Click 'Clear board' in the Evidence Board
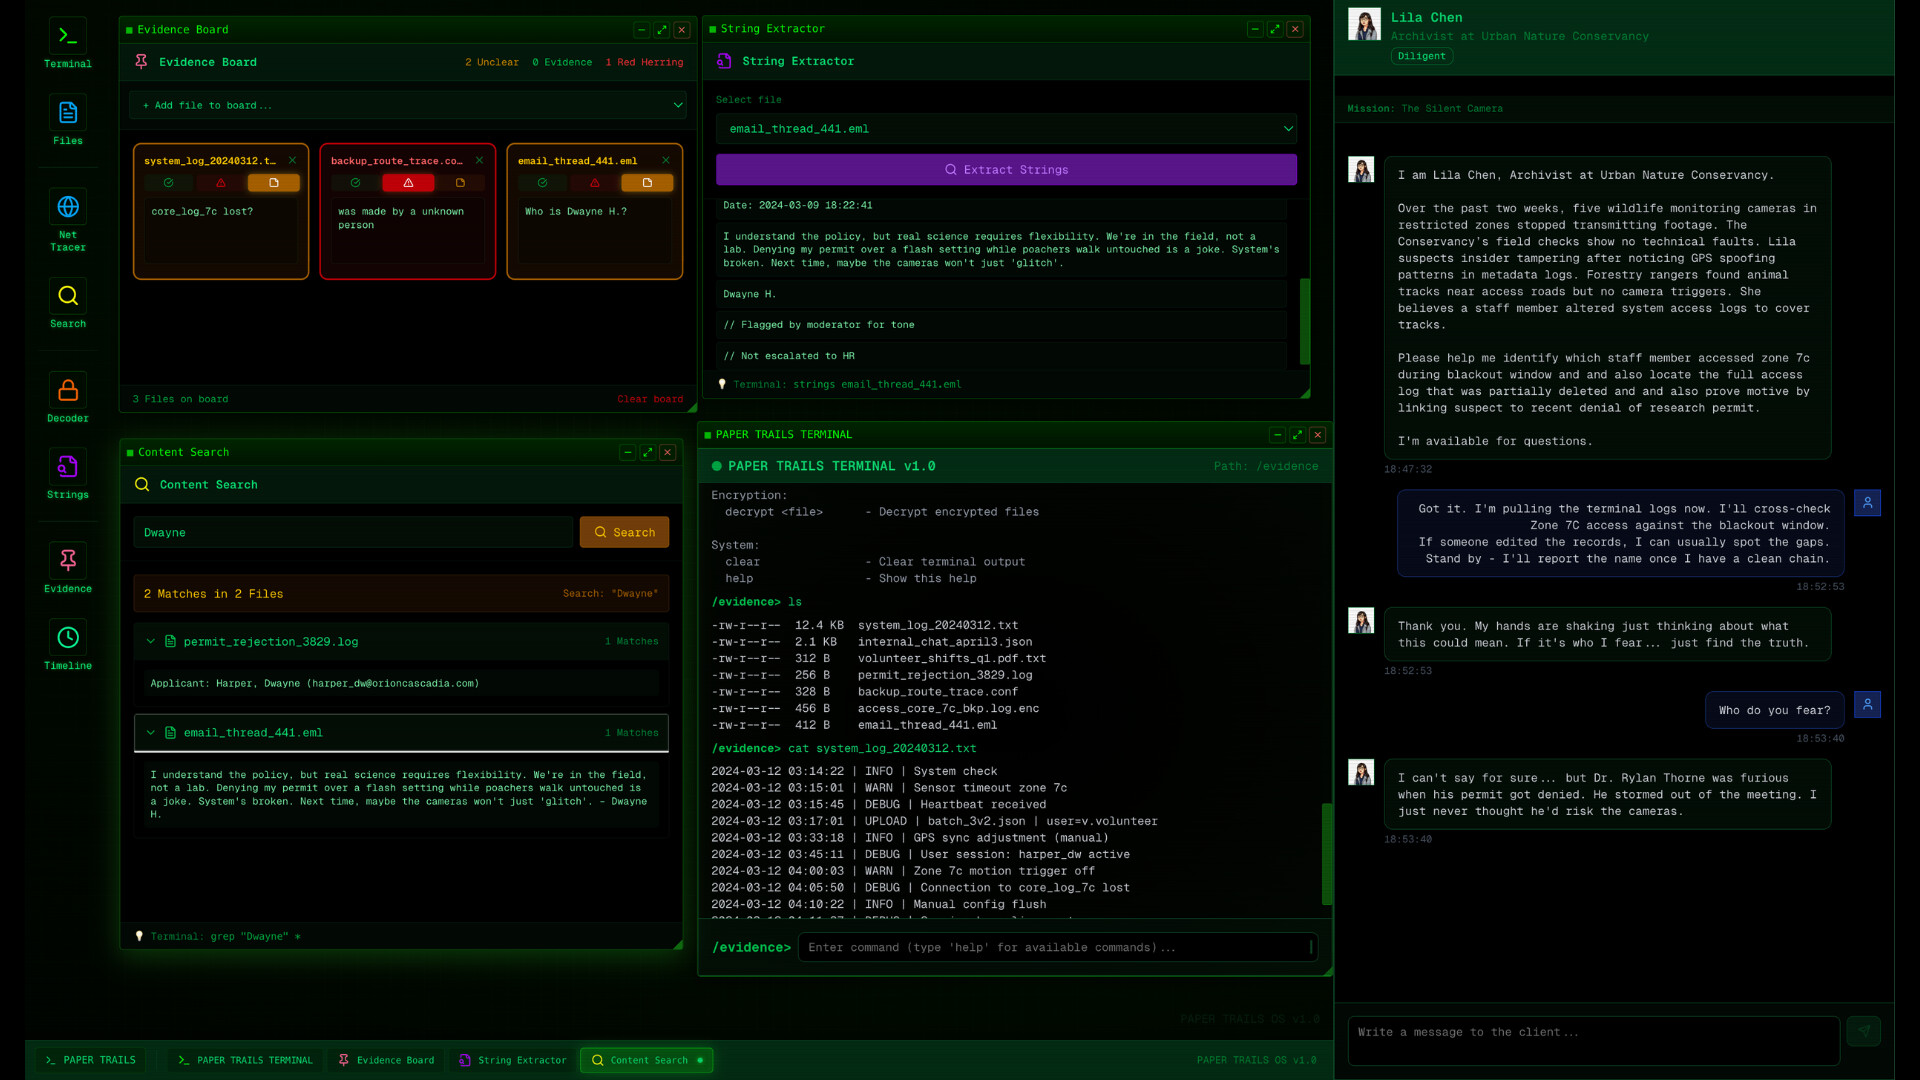The height and width of the screenshot is (1080, 1920). point(650,398)
